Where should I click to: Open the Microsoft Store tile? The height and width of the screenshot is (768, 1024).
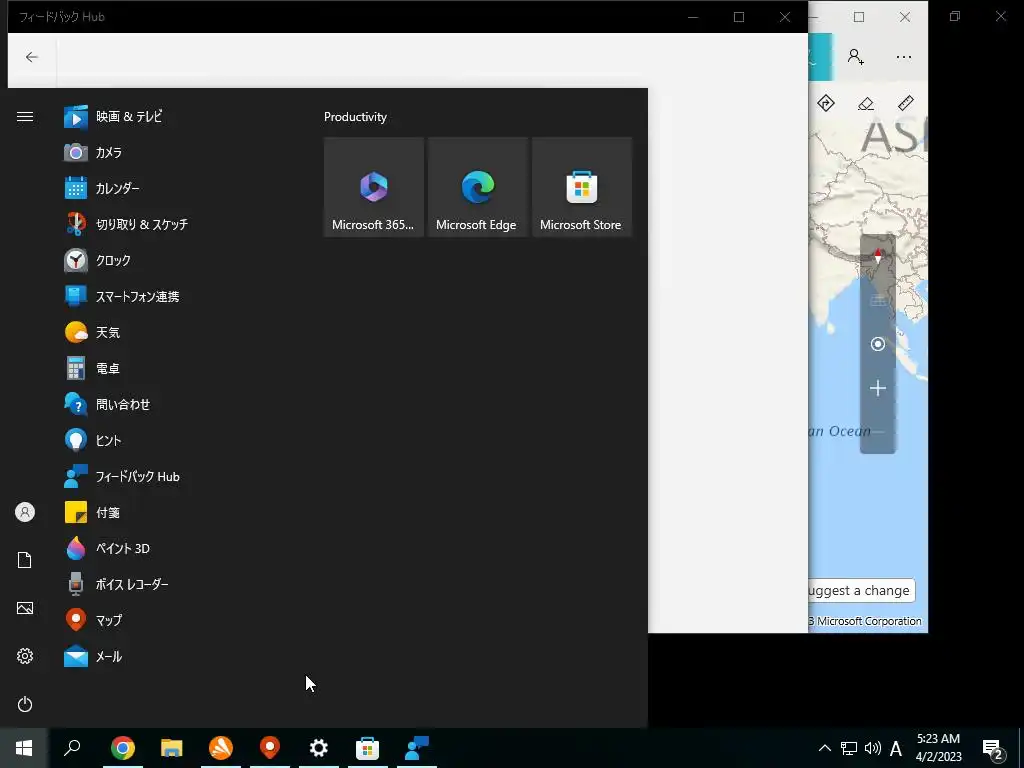(582, 187)
